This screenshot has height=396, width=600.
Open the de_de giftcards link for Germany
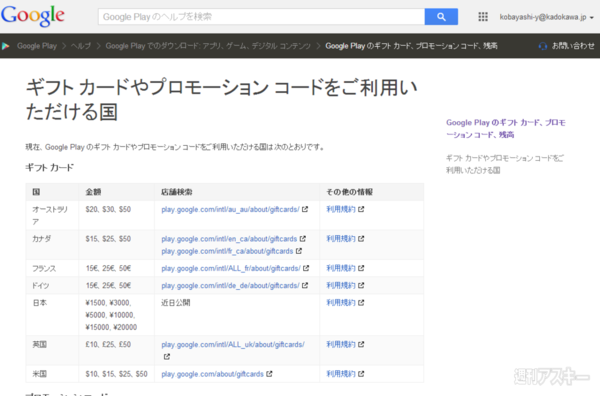pos(230,285)
